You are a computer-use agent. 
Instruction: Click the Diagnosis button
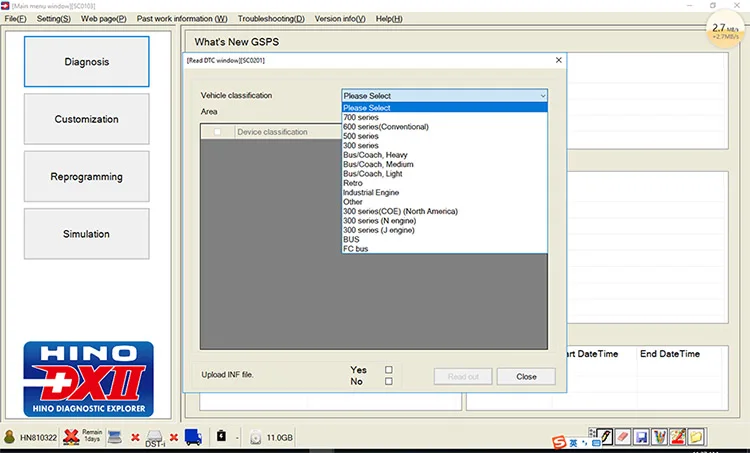[87, 62]
